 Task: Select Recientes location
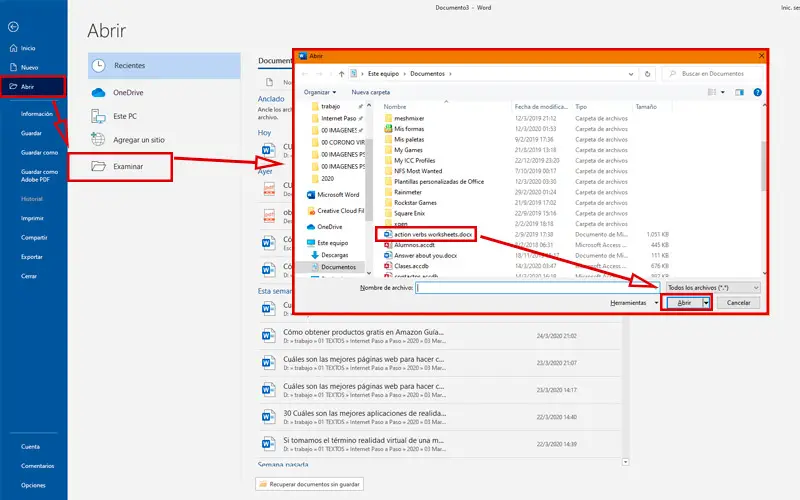[164, 65]
